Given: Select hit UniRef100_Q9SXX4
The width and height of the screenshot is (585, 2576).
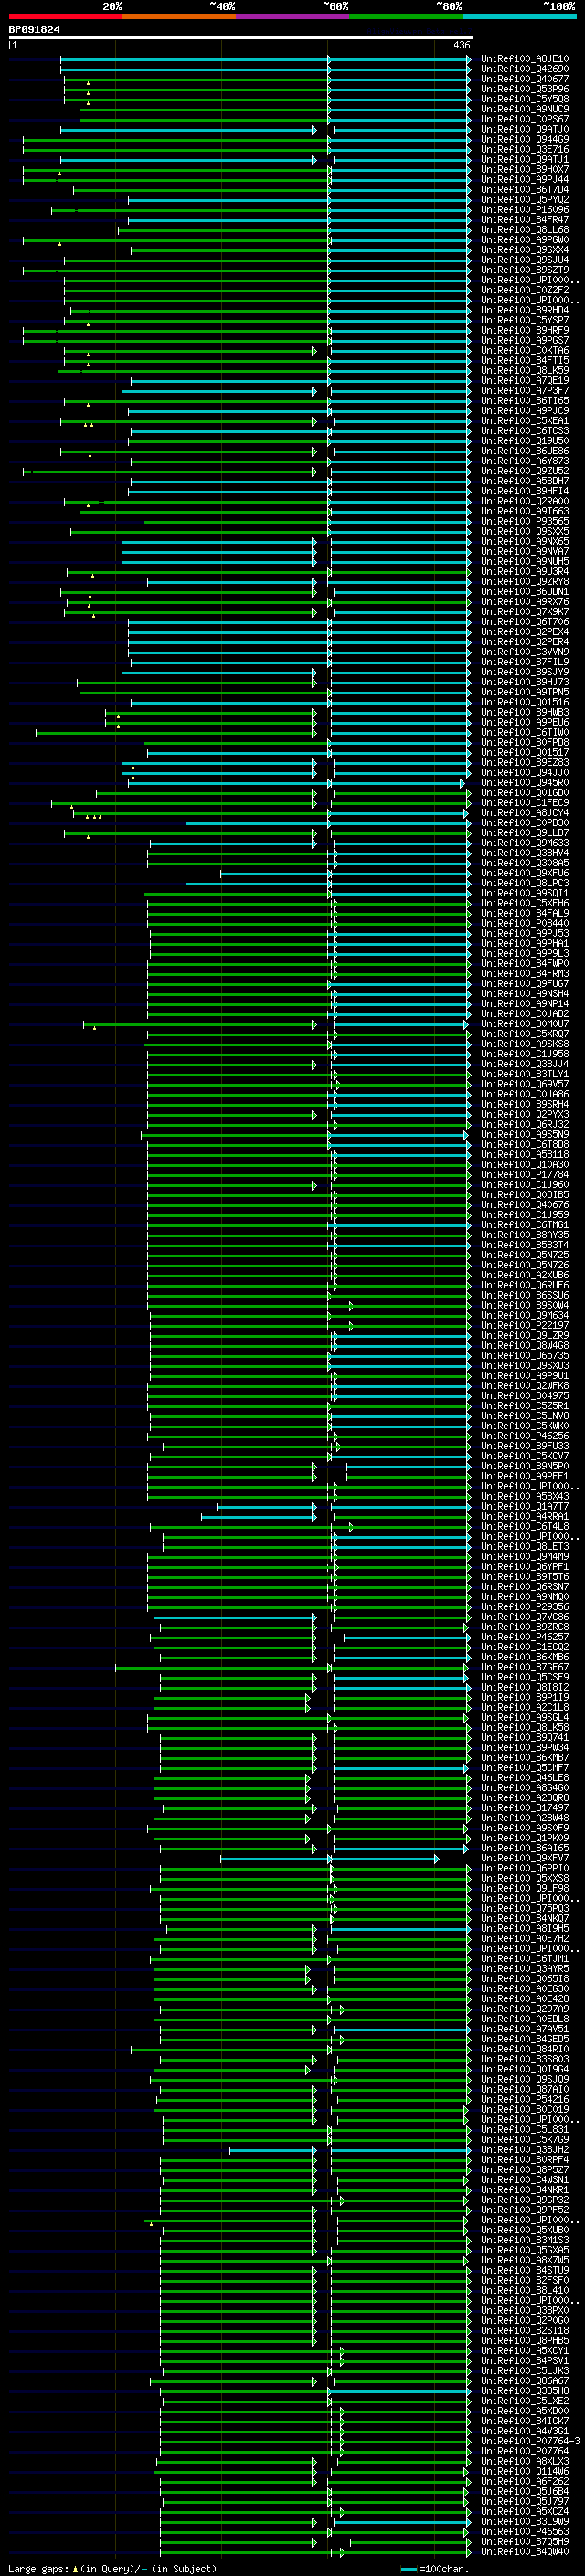Looking at the screenshot, I should [x=525, y=250].
